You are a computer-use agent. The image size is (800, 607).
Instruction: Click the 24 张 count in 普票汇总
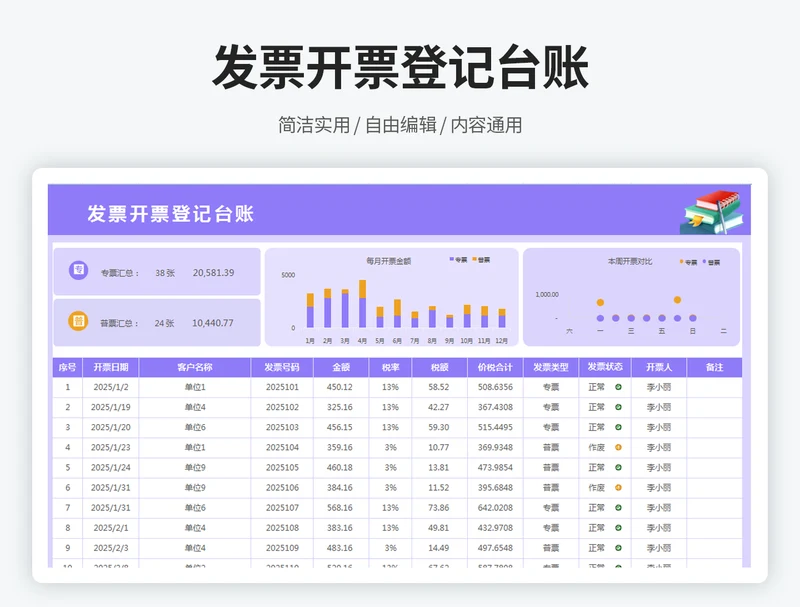click(x=164, y=323)
